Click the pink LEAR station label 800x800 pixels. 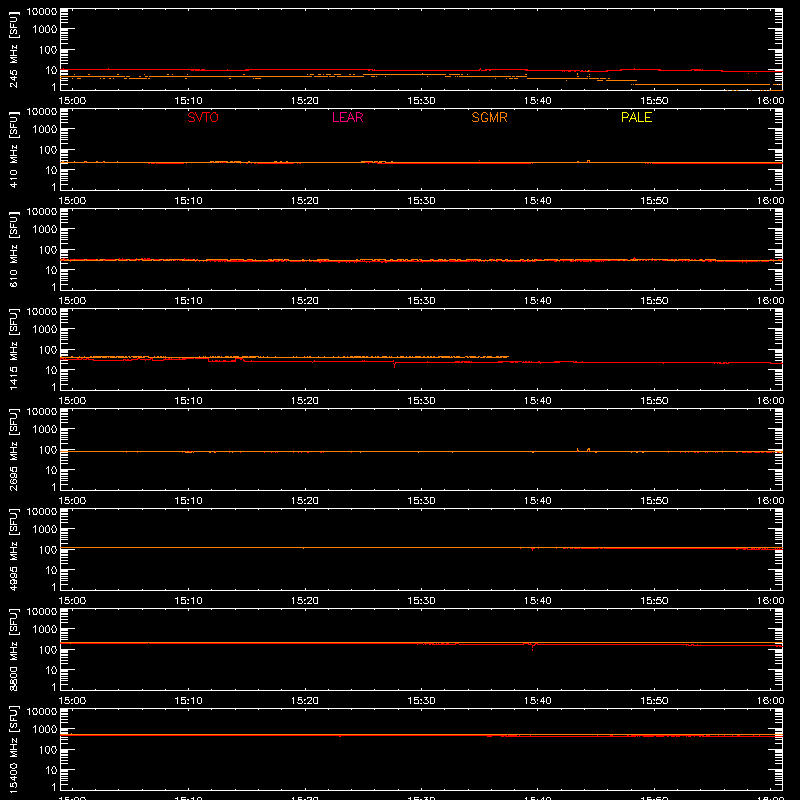347,117
